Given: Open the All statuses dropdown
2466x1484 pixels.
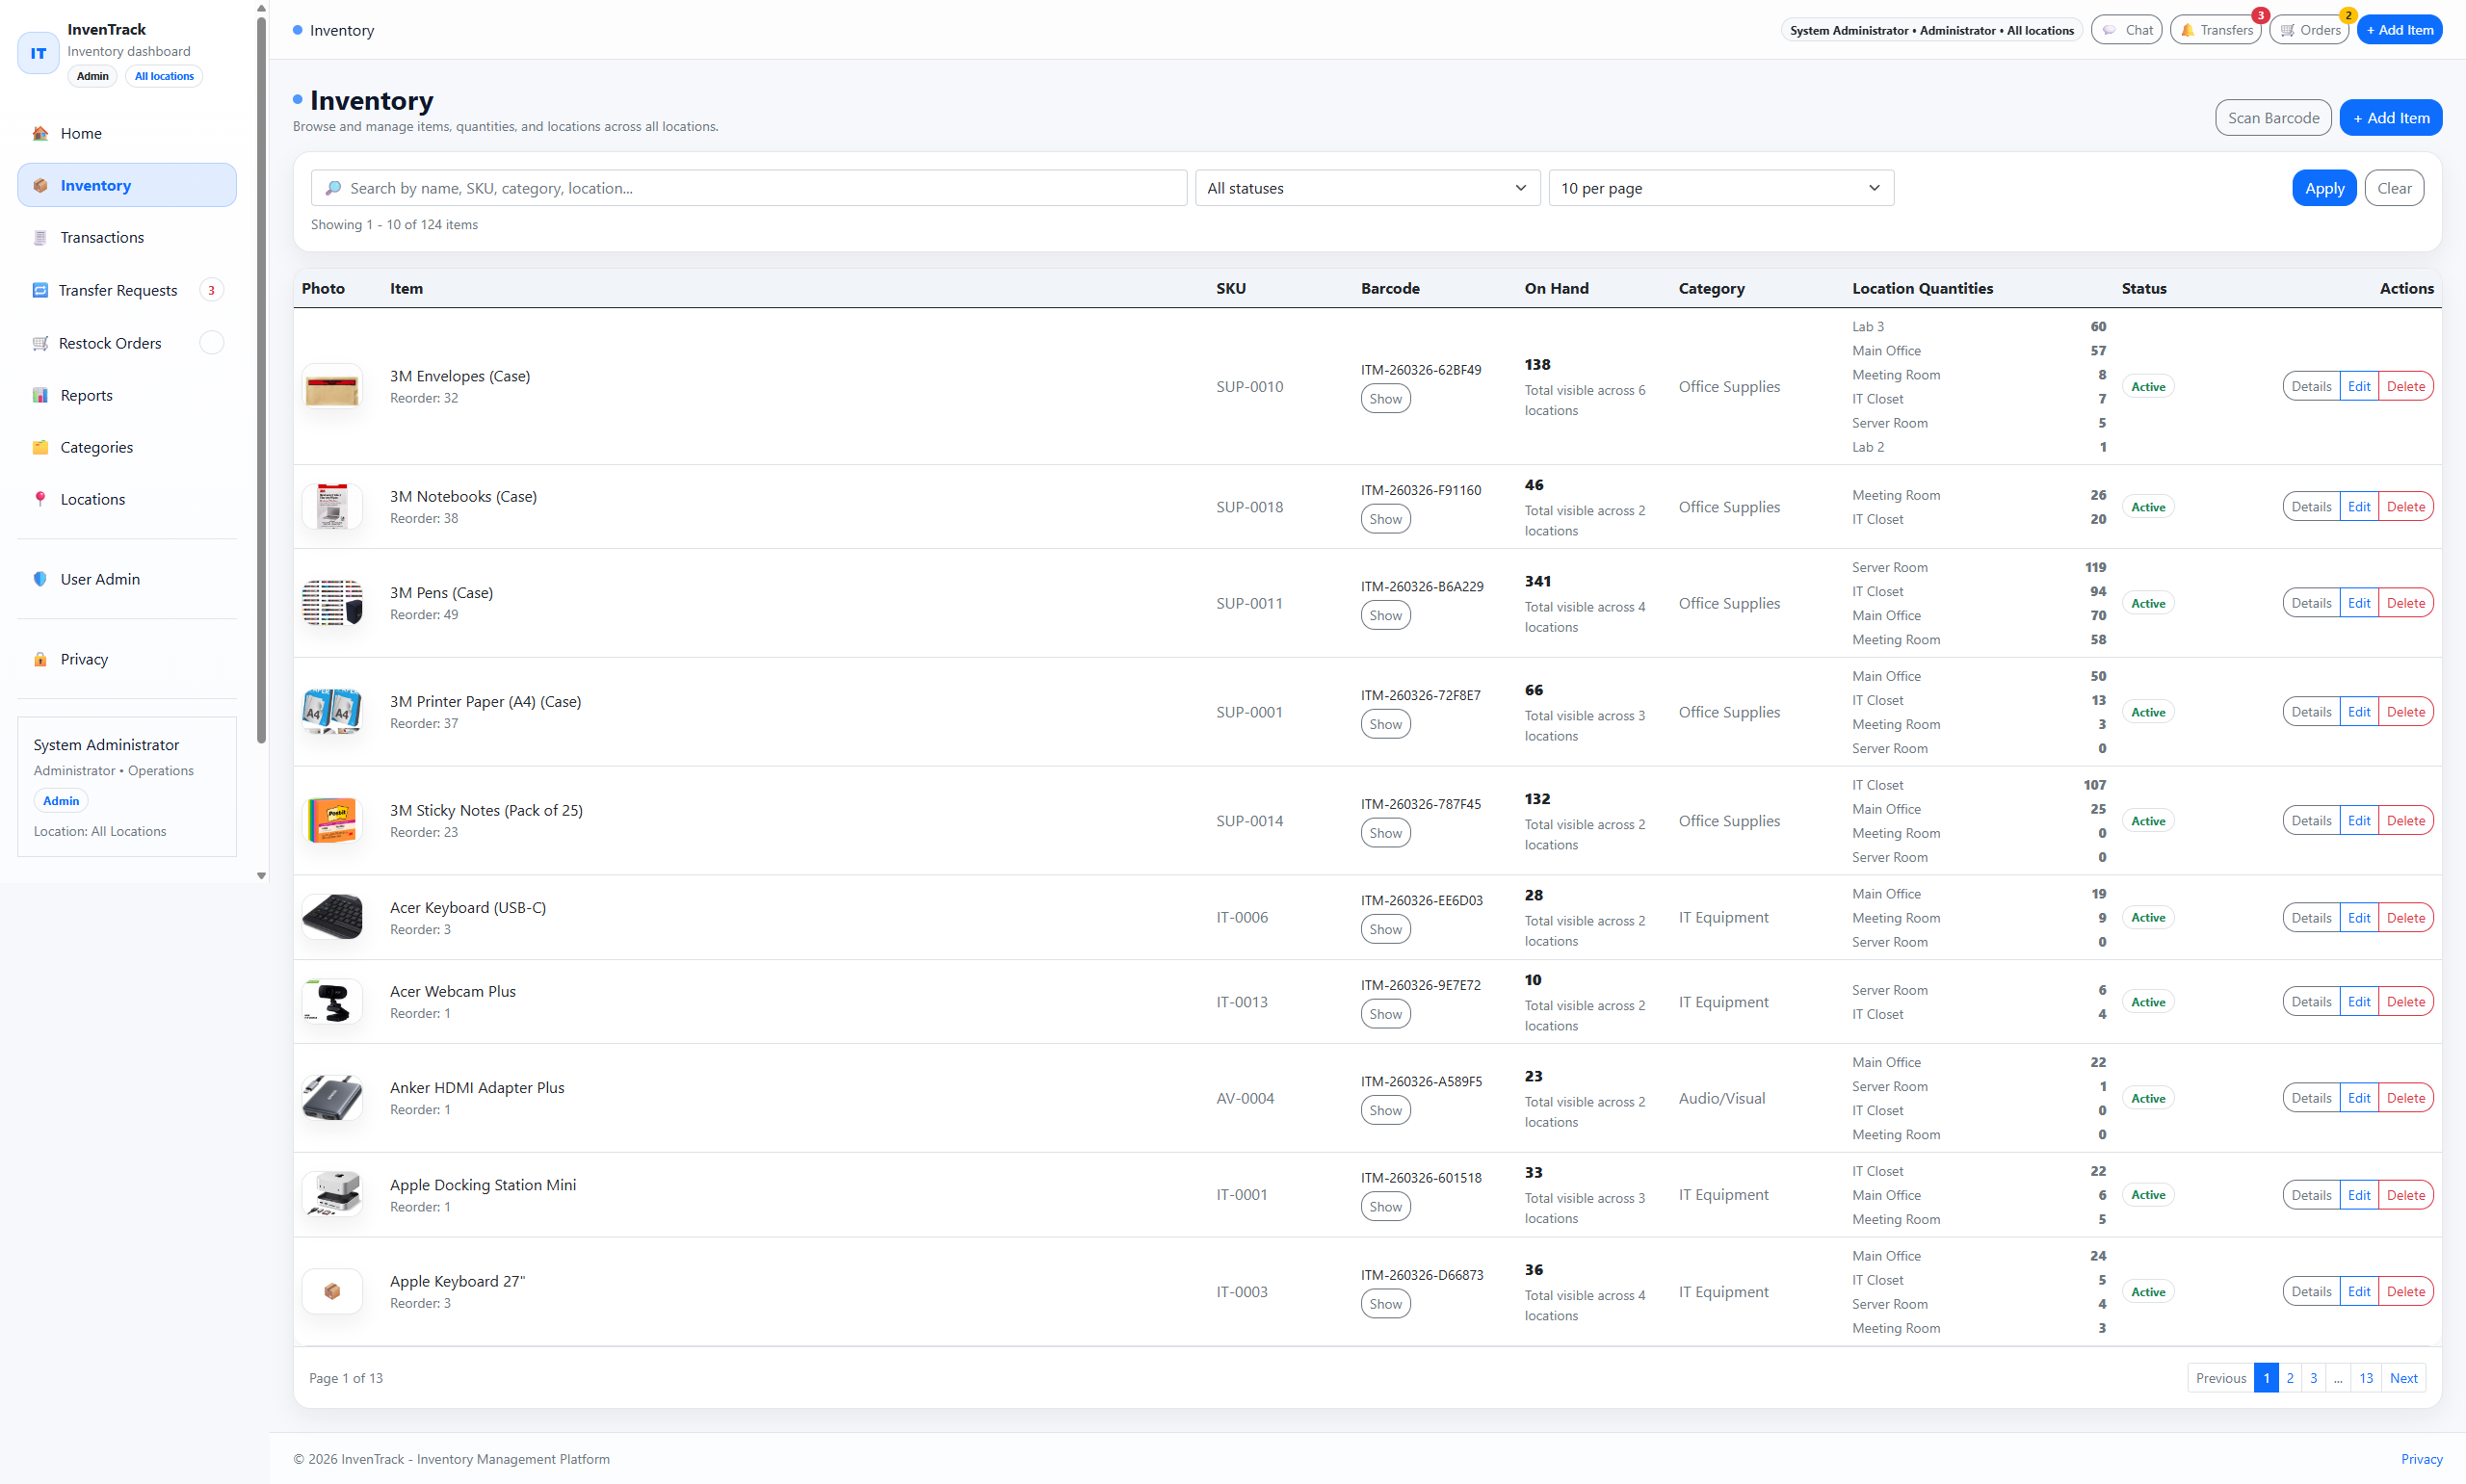Looking at the screenshot, I should click(x=1366, y=187).
